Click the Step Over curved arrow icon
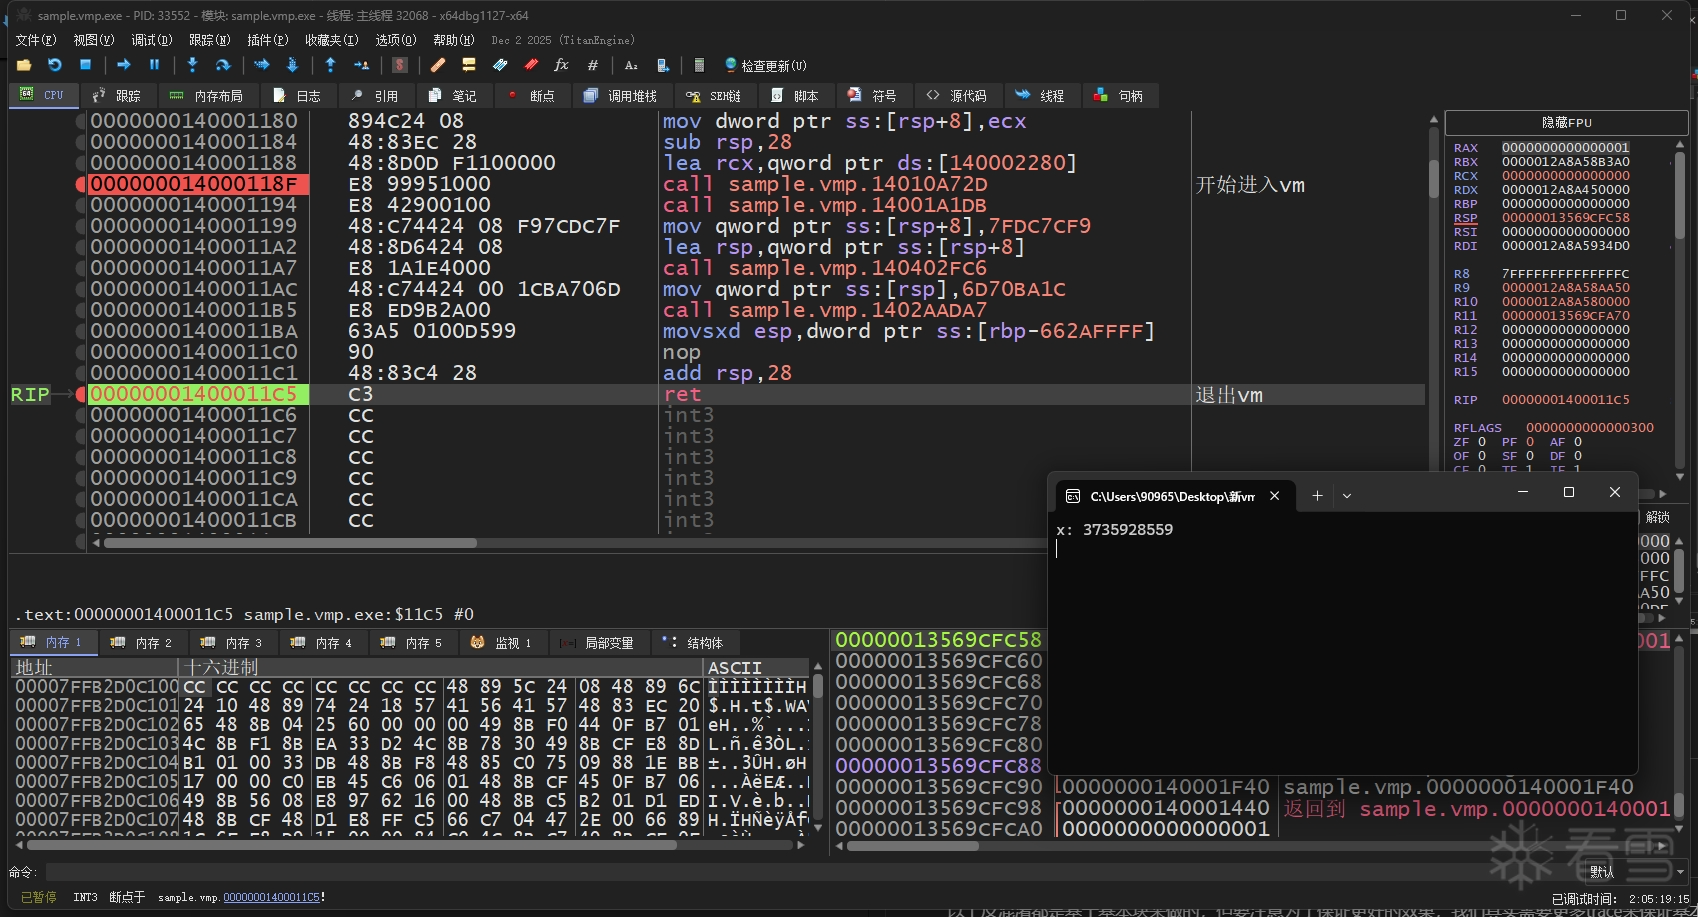The image size is (1698, 917). 223,65
